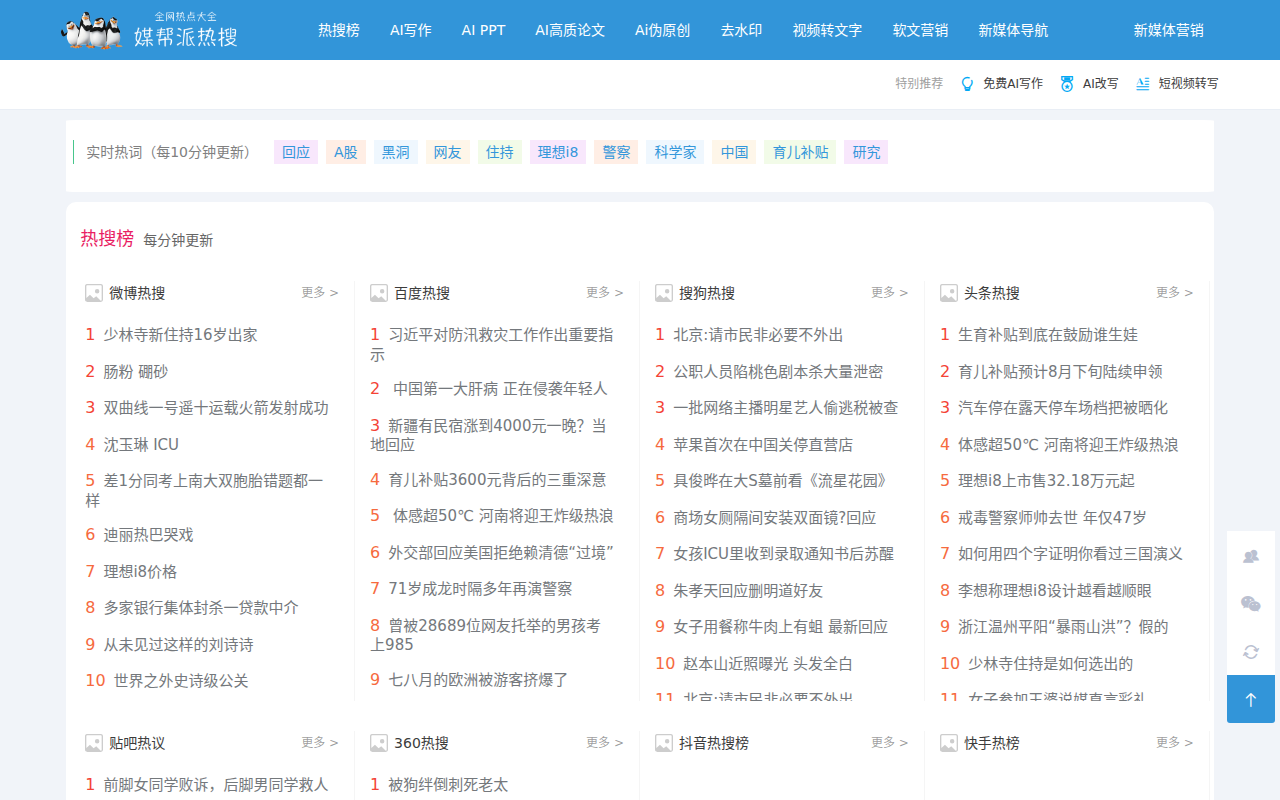Click the back-to-top arrow button
The width and height of the screenshot is (1280, 800).
click(1251, 699)
